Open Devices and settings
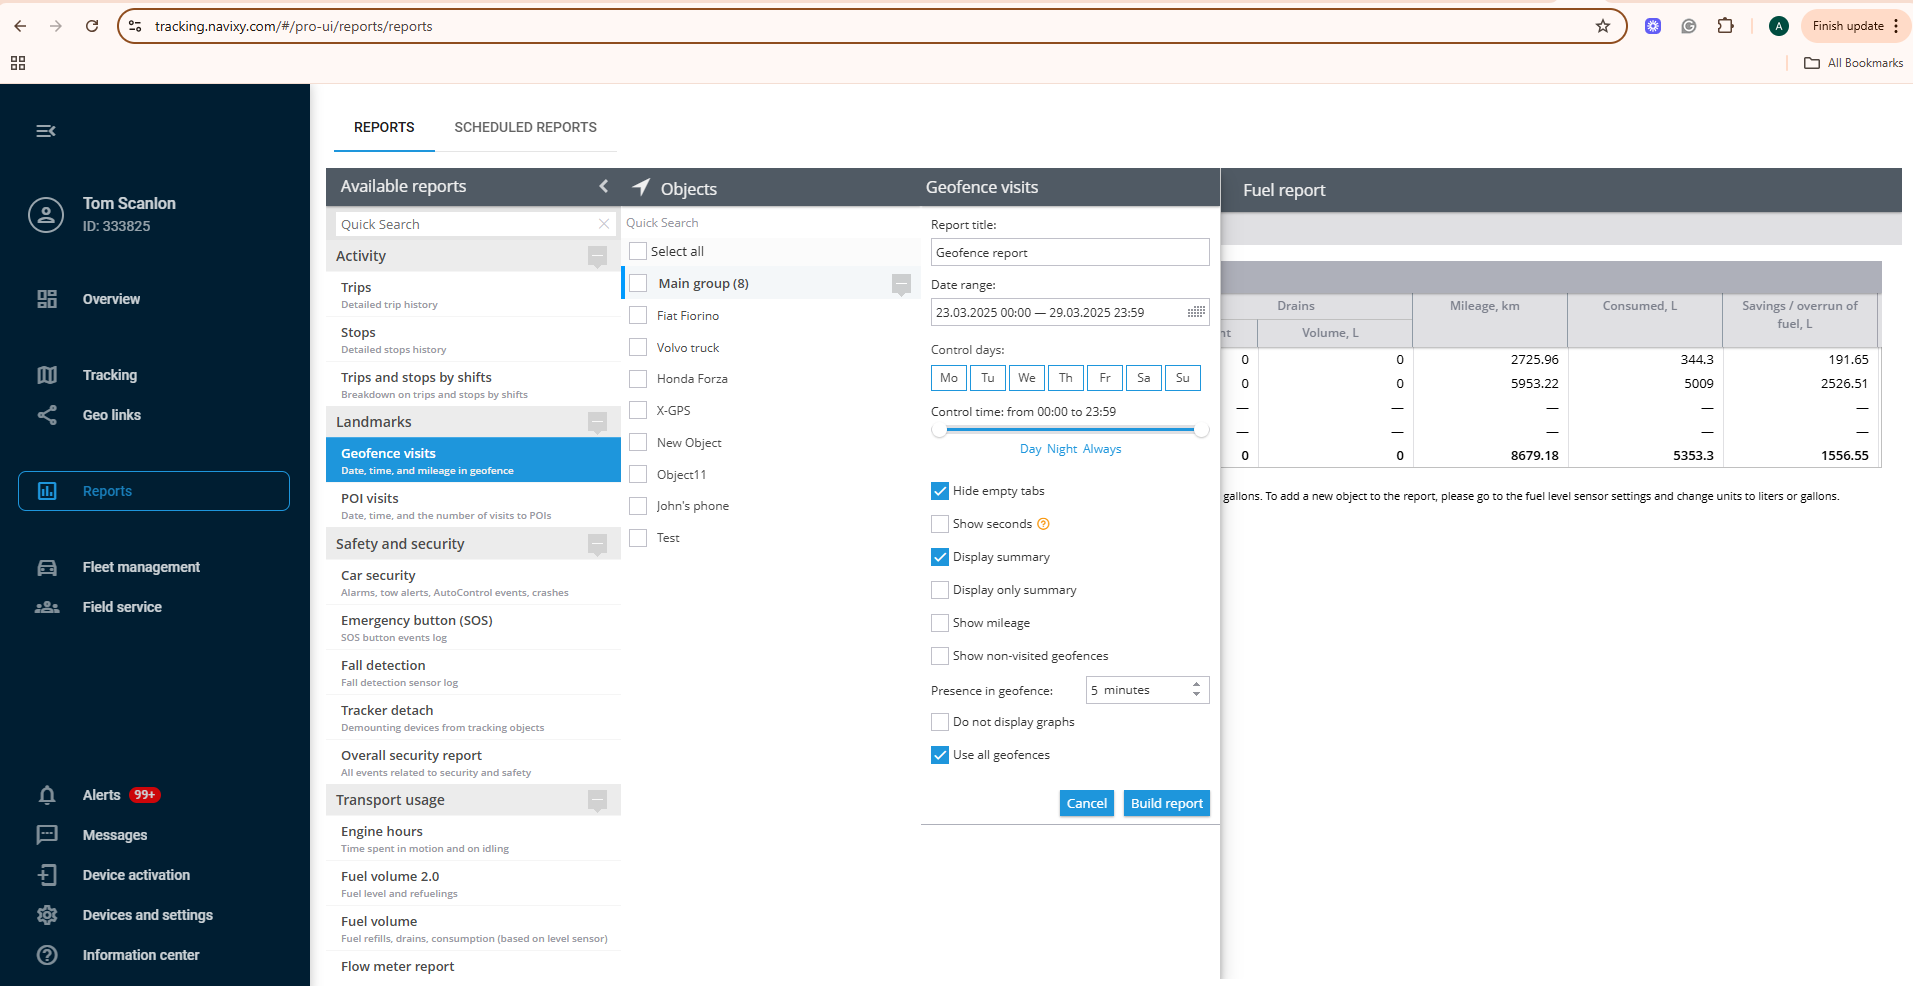Screen dimensions: 1913x986 click(147, 915)
